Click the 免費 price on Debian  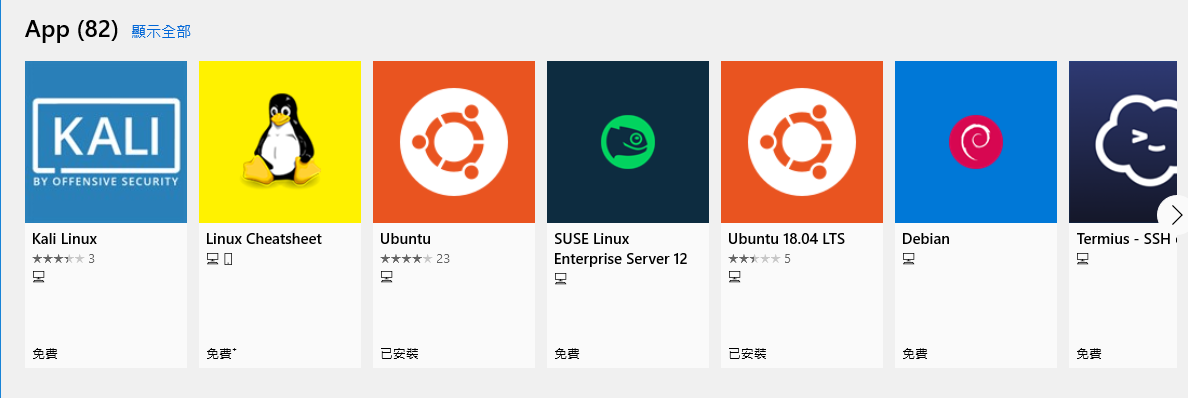(915, 353)
